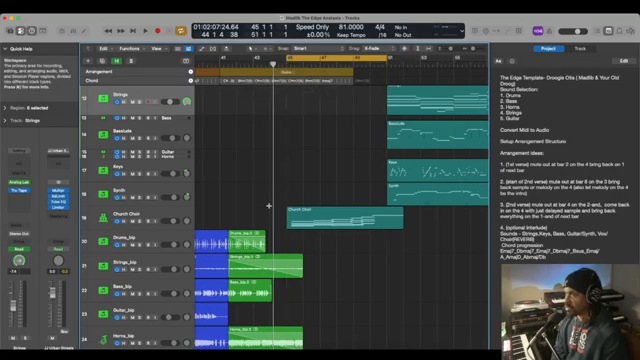The height and width of the screenshot is (360, 640).
Task: Duplicate the selected track
Action: coord(102,61)
